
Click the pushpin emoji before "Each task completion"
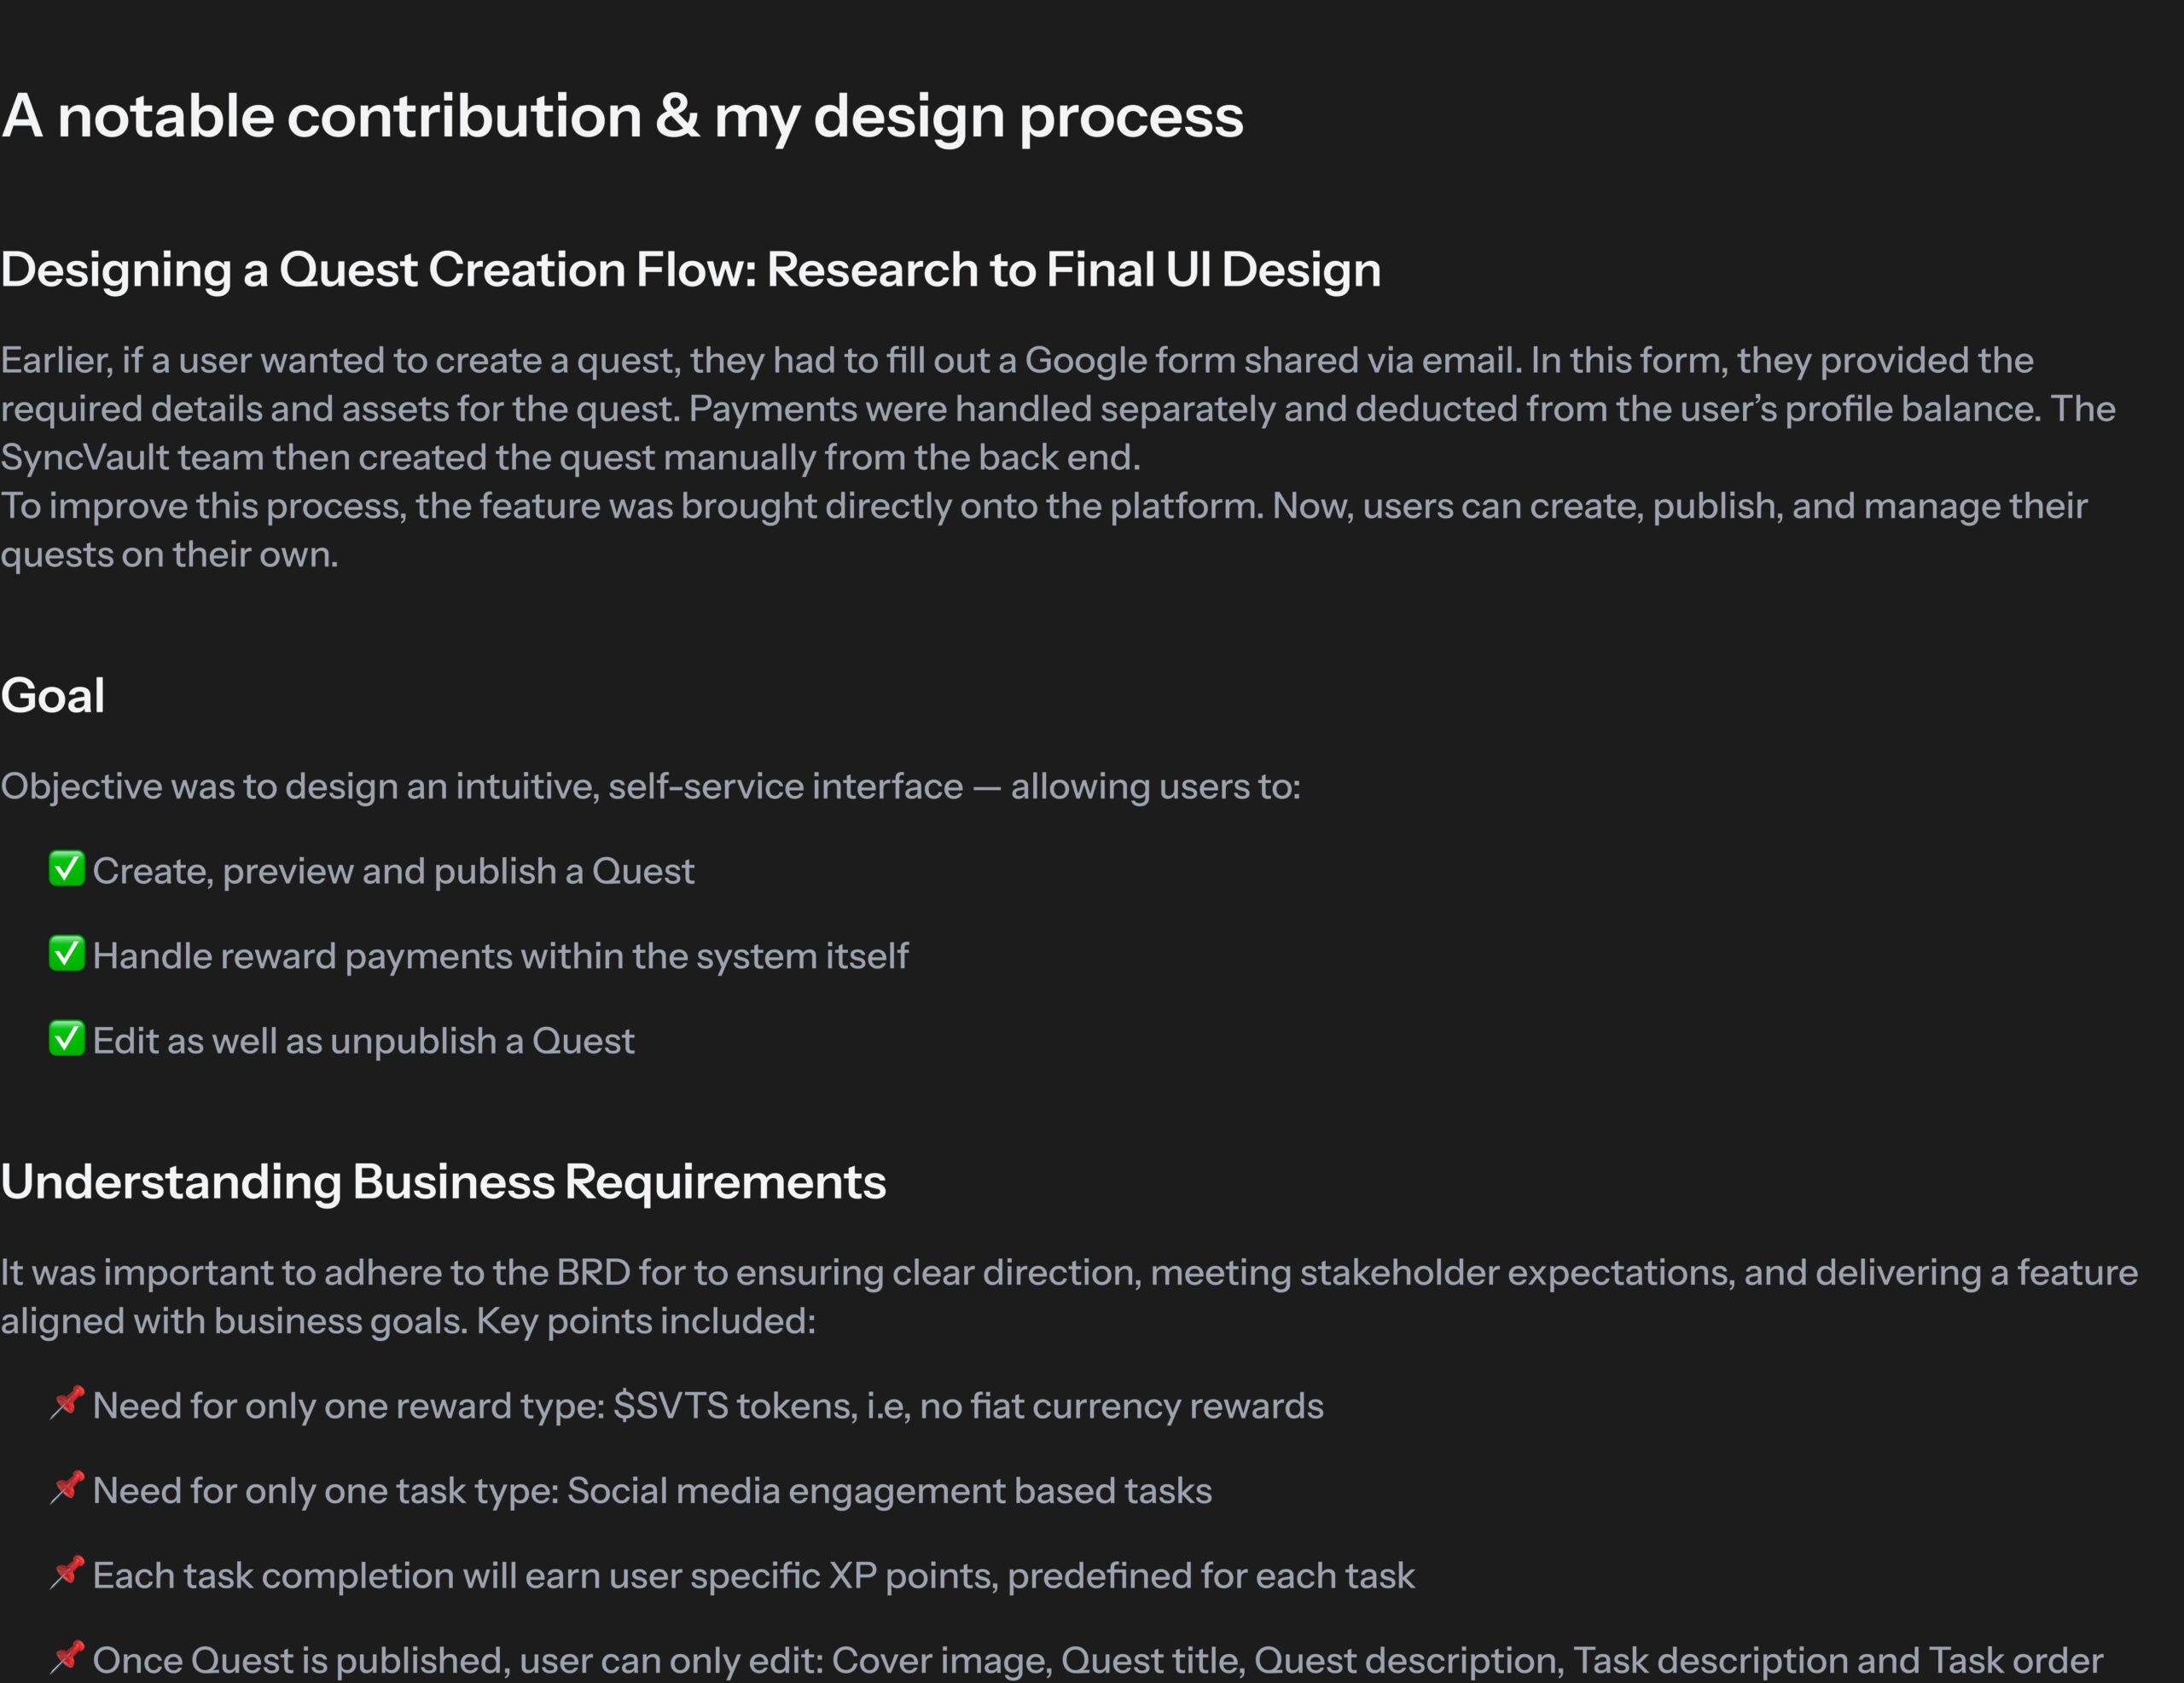(67, 1574)
